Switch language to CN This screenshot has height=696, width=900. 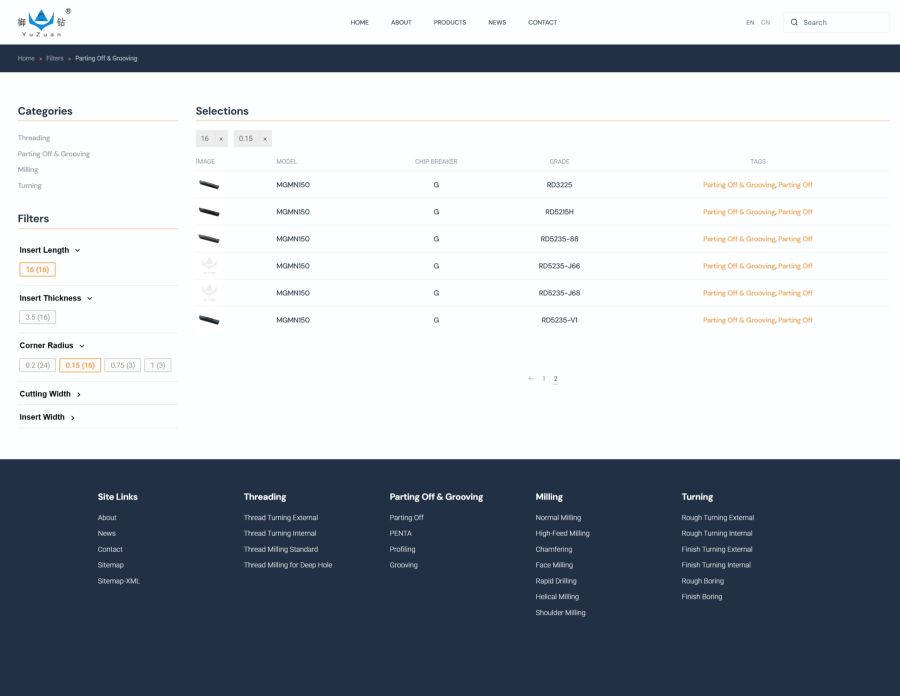765,22
